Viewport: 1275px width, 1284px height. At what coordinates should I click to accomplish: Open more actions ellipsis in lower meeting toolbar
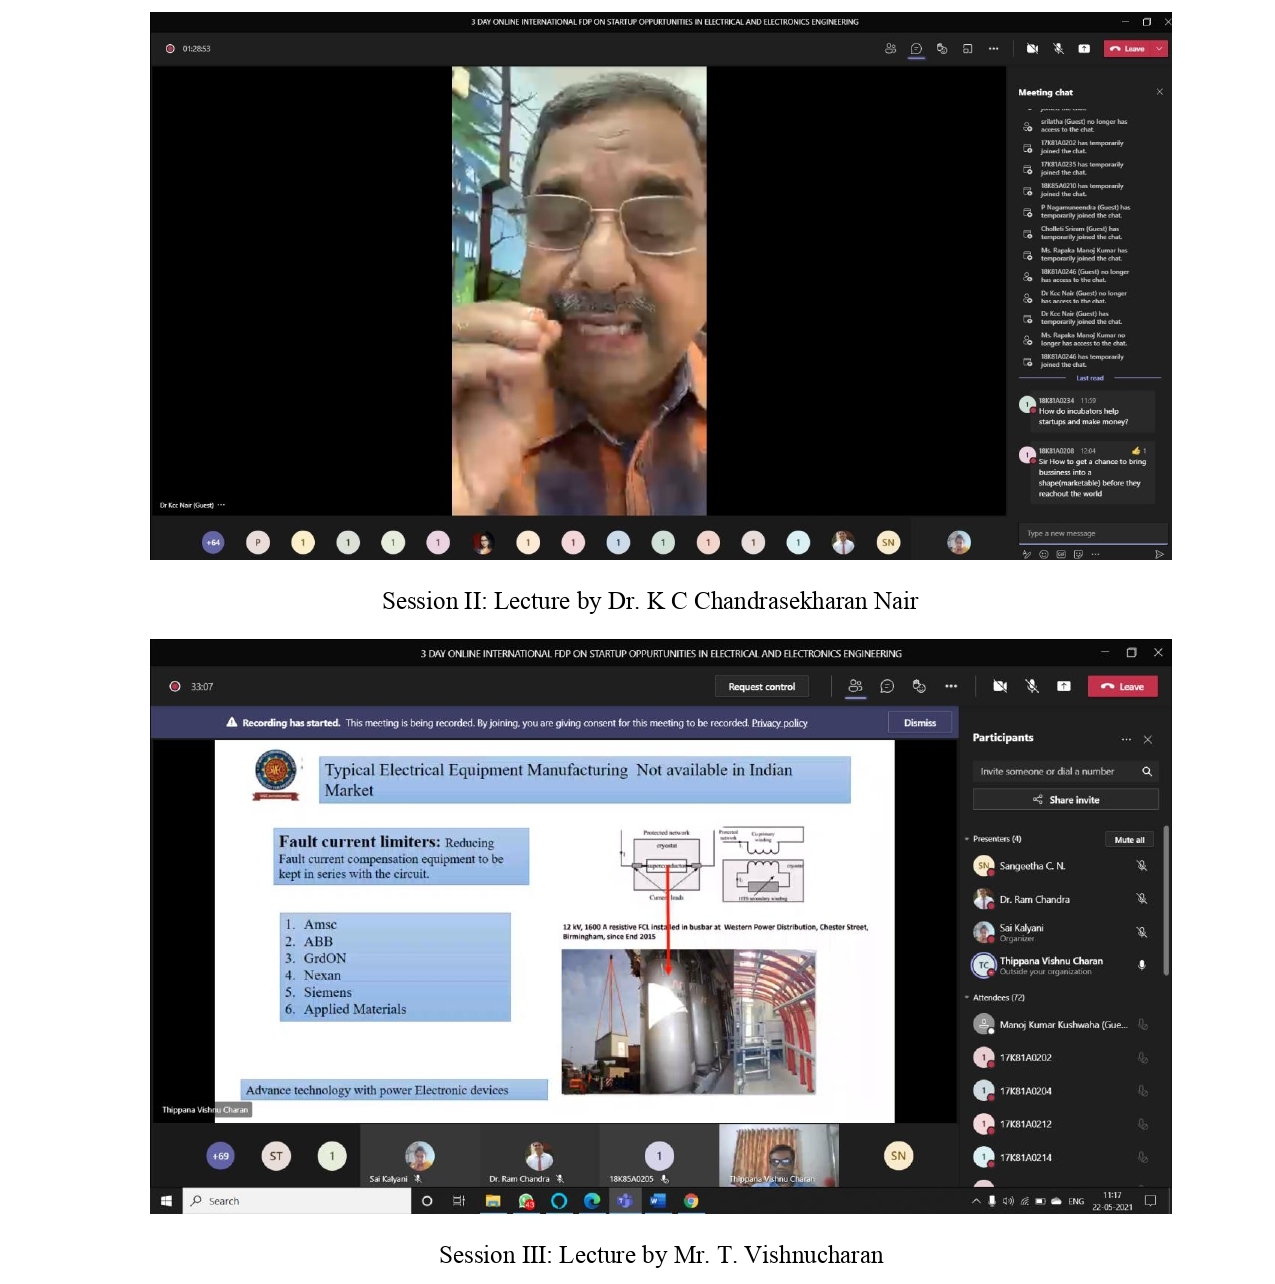[951, 686]
